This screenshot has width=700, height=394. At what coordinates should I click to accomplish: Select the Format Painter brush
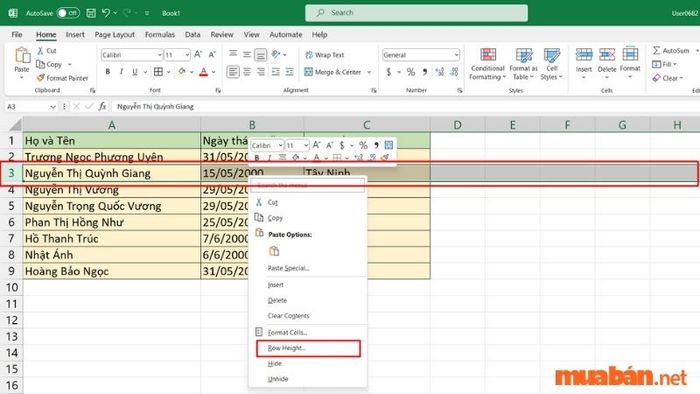coord(41,78)
